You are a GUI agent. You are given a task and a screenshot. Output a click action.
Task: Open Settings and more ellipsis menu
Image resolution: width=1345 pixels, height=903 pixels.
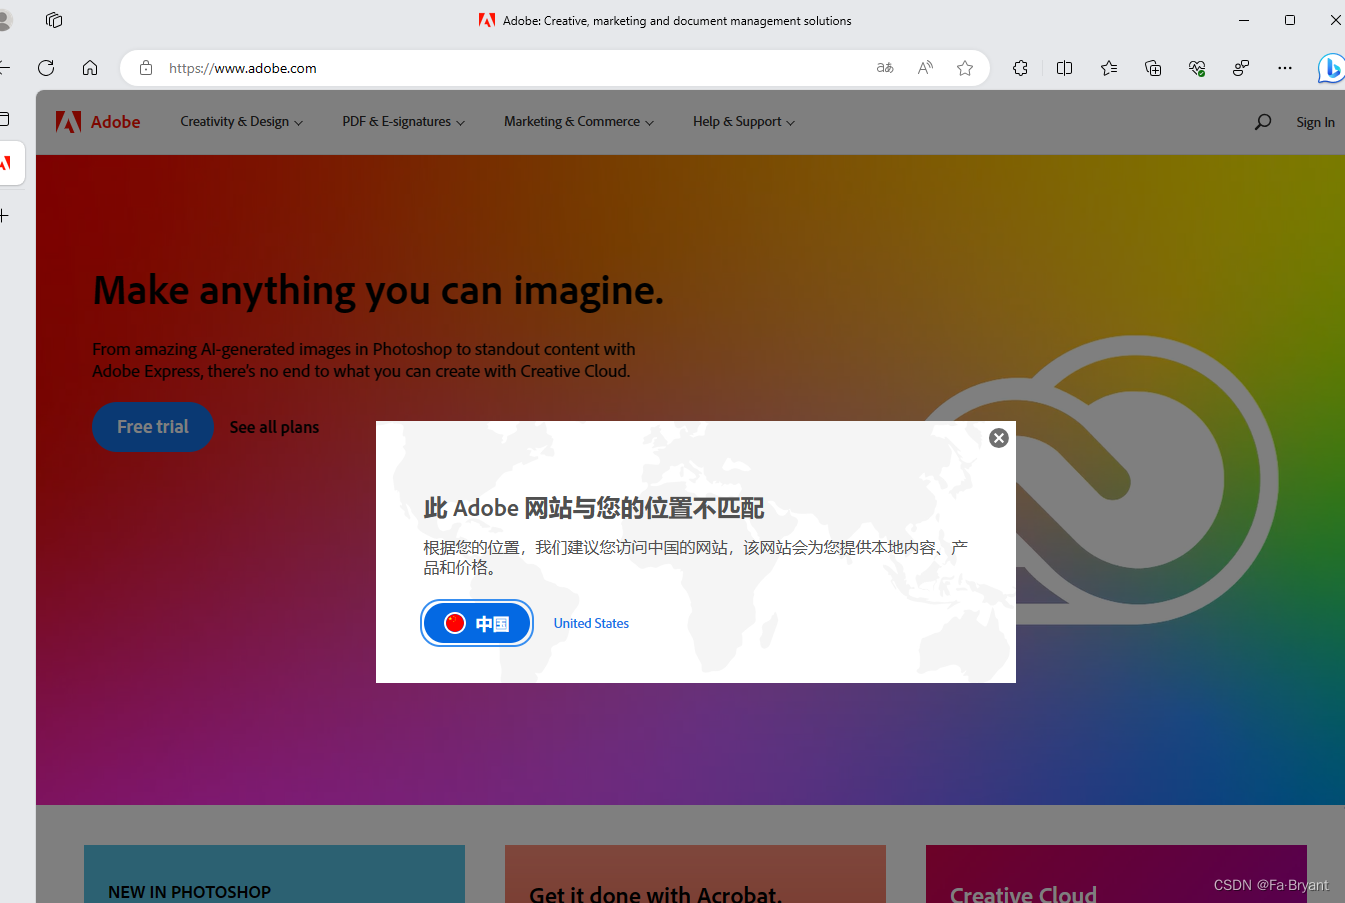pyautogui.click(x=1285, y=68)
